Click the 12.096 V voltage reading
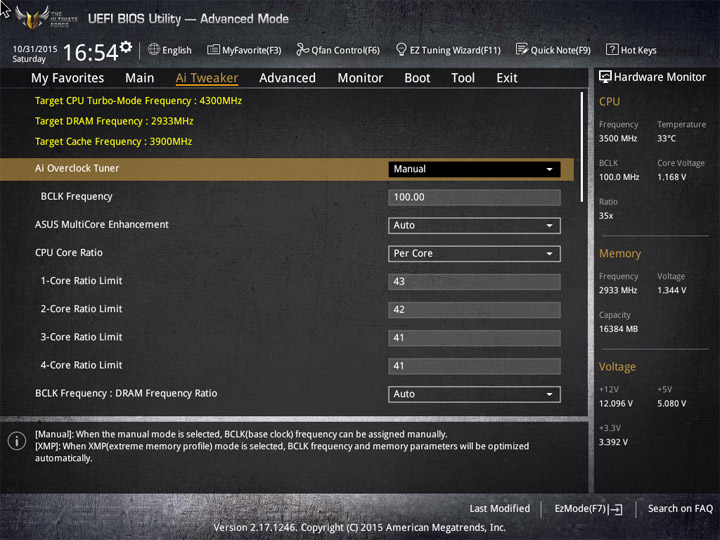The height and width of the screenshot is (540, 720). pyautogui.click(x=616, y=404)
